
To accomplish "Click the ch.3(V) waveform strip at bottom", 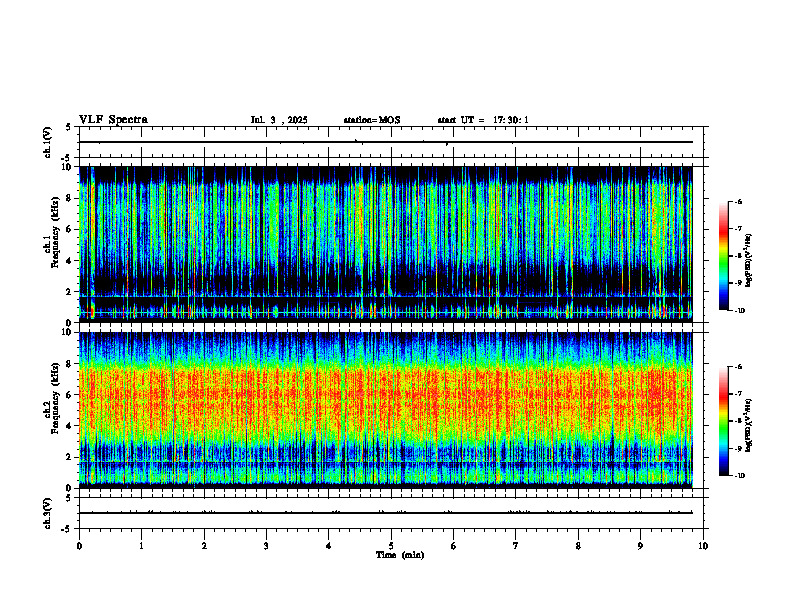I will [391, 513].
